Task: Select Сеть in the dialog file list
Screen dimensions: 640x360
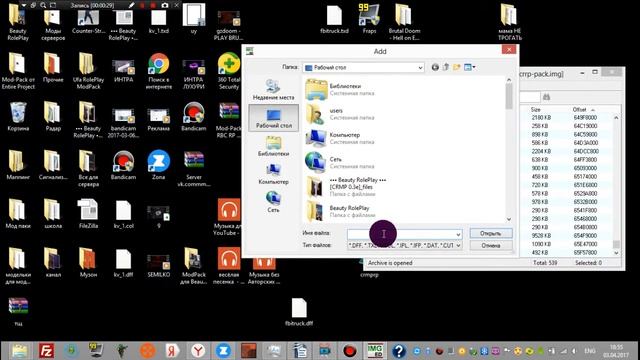Action: coord(340,162)
